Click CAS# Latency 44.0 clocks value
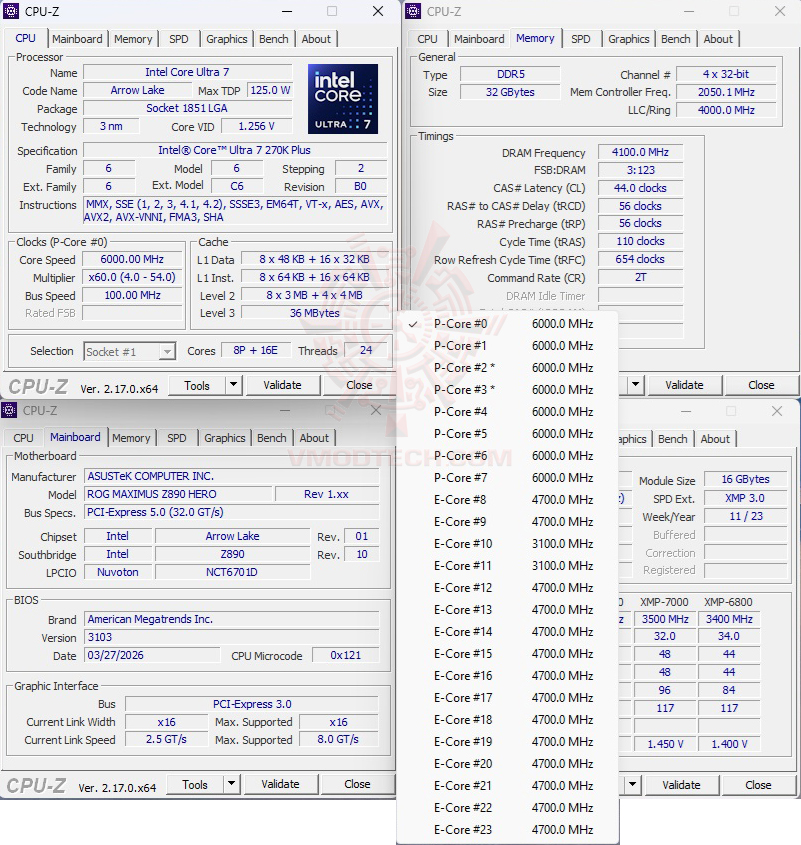The image size is (801, 845). (x=640, y=188)
